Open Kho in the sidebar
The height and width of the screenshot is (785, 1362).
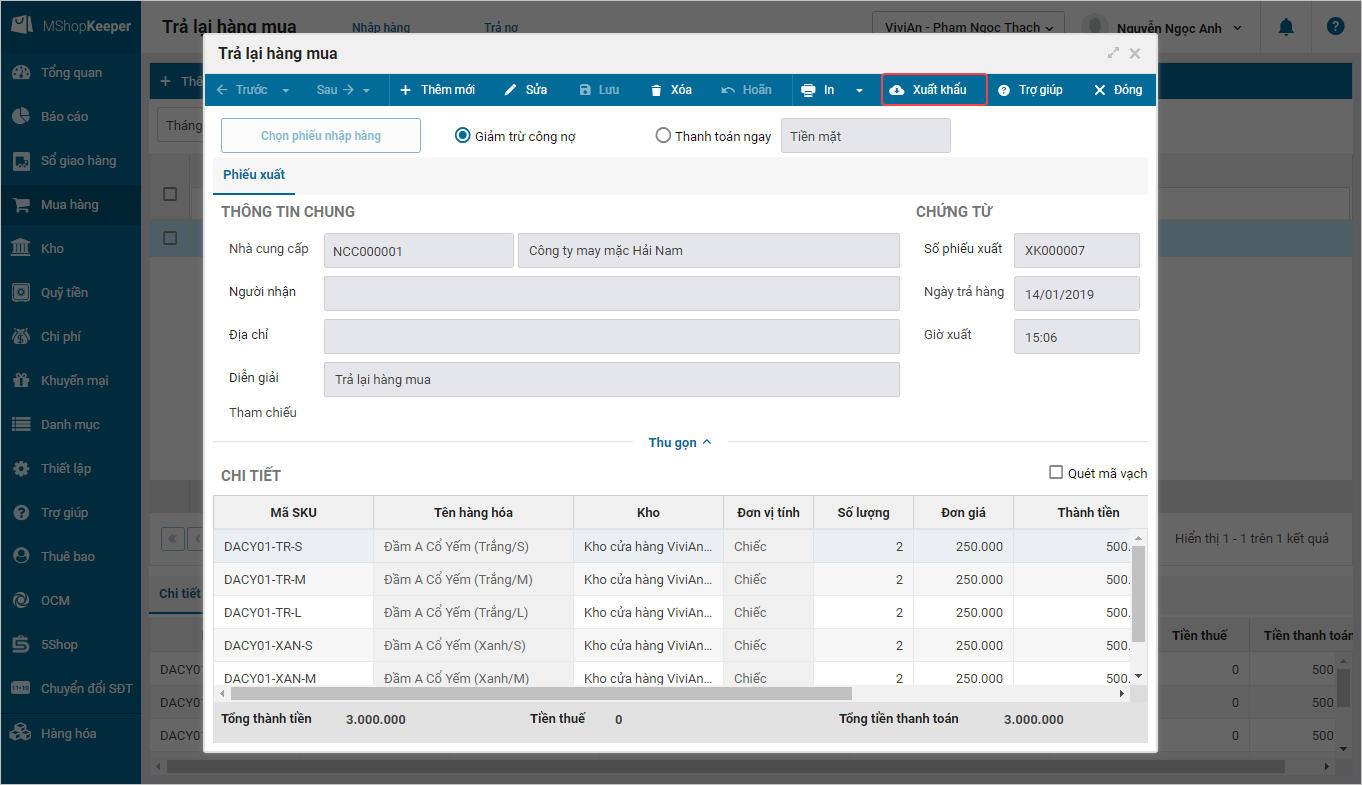[x=52, y=249]
